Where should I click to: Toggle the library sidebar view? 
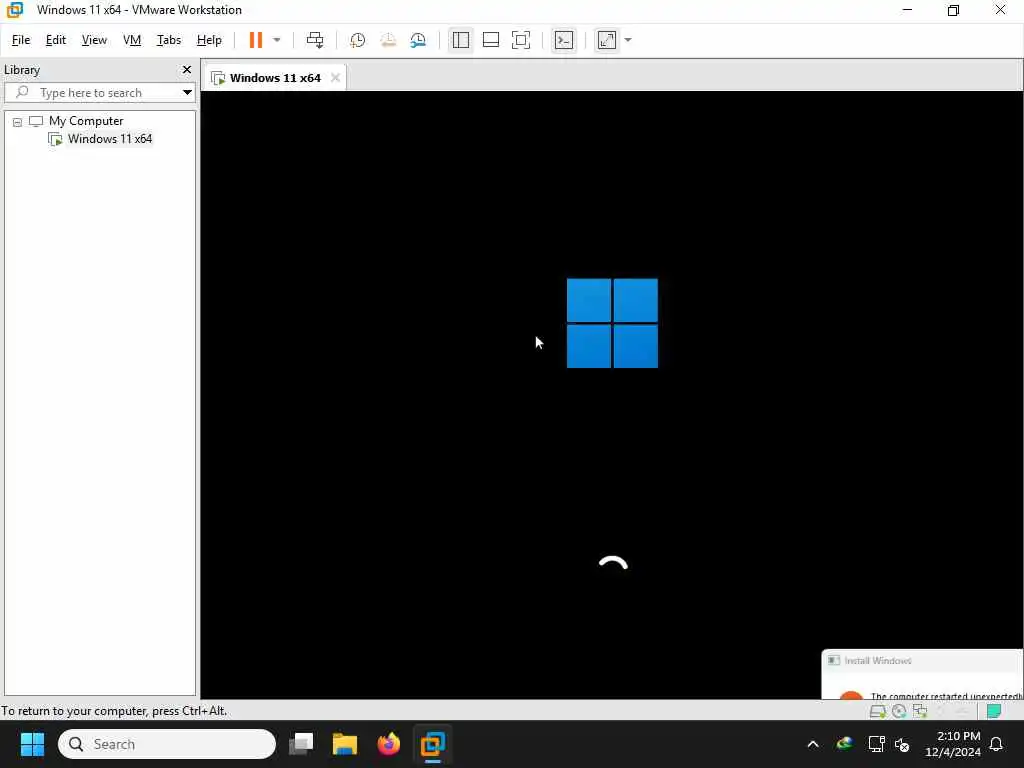click(460, 40)
